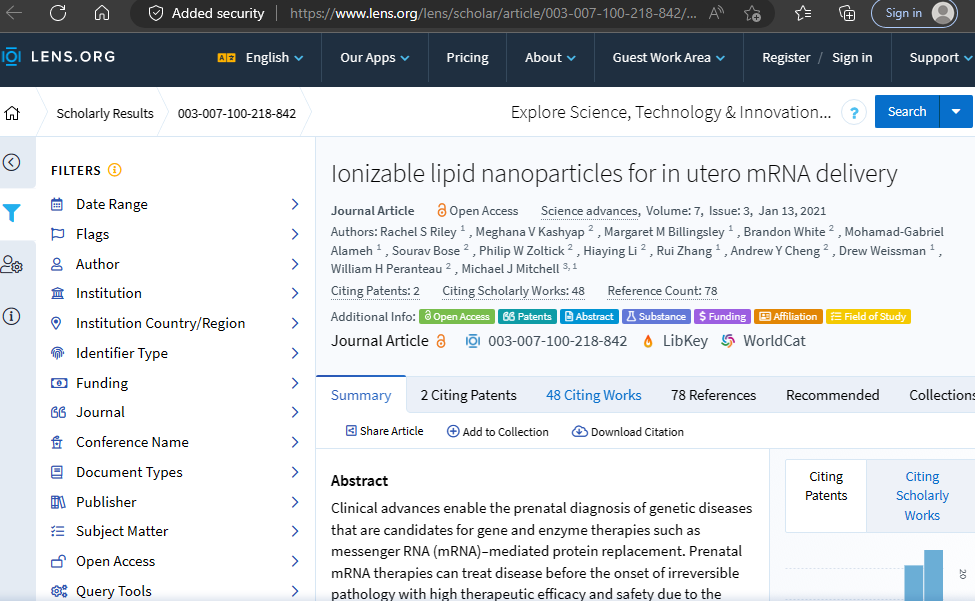975x609 pixels.
Task: Open Guest Work Area dropdown
Action: coord(668,58)
